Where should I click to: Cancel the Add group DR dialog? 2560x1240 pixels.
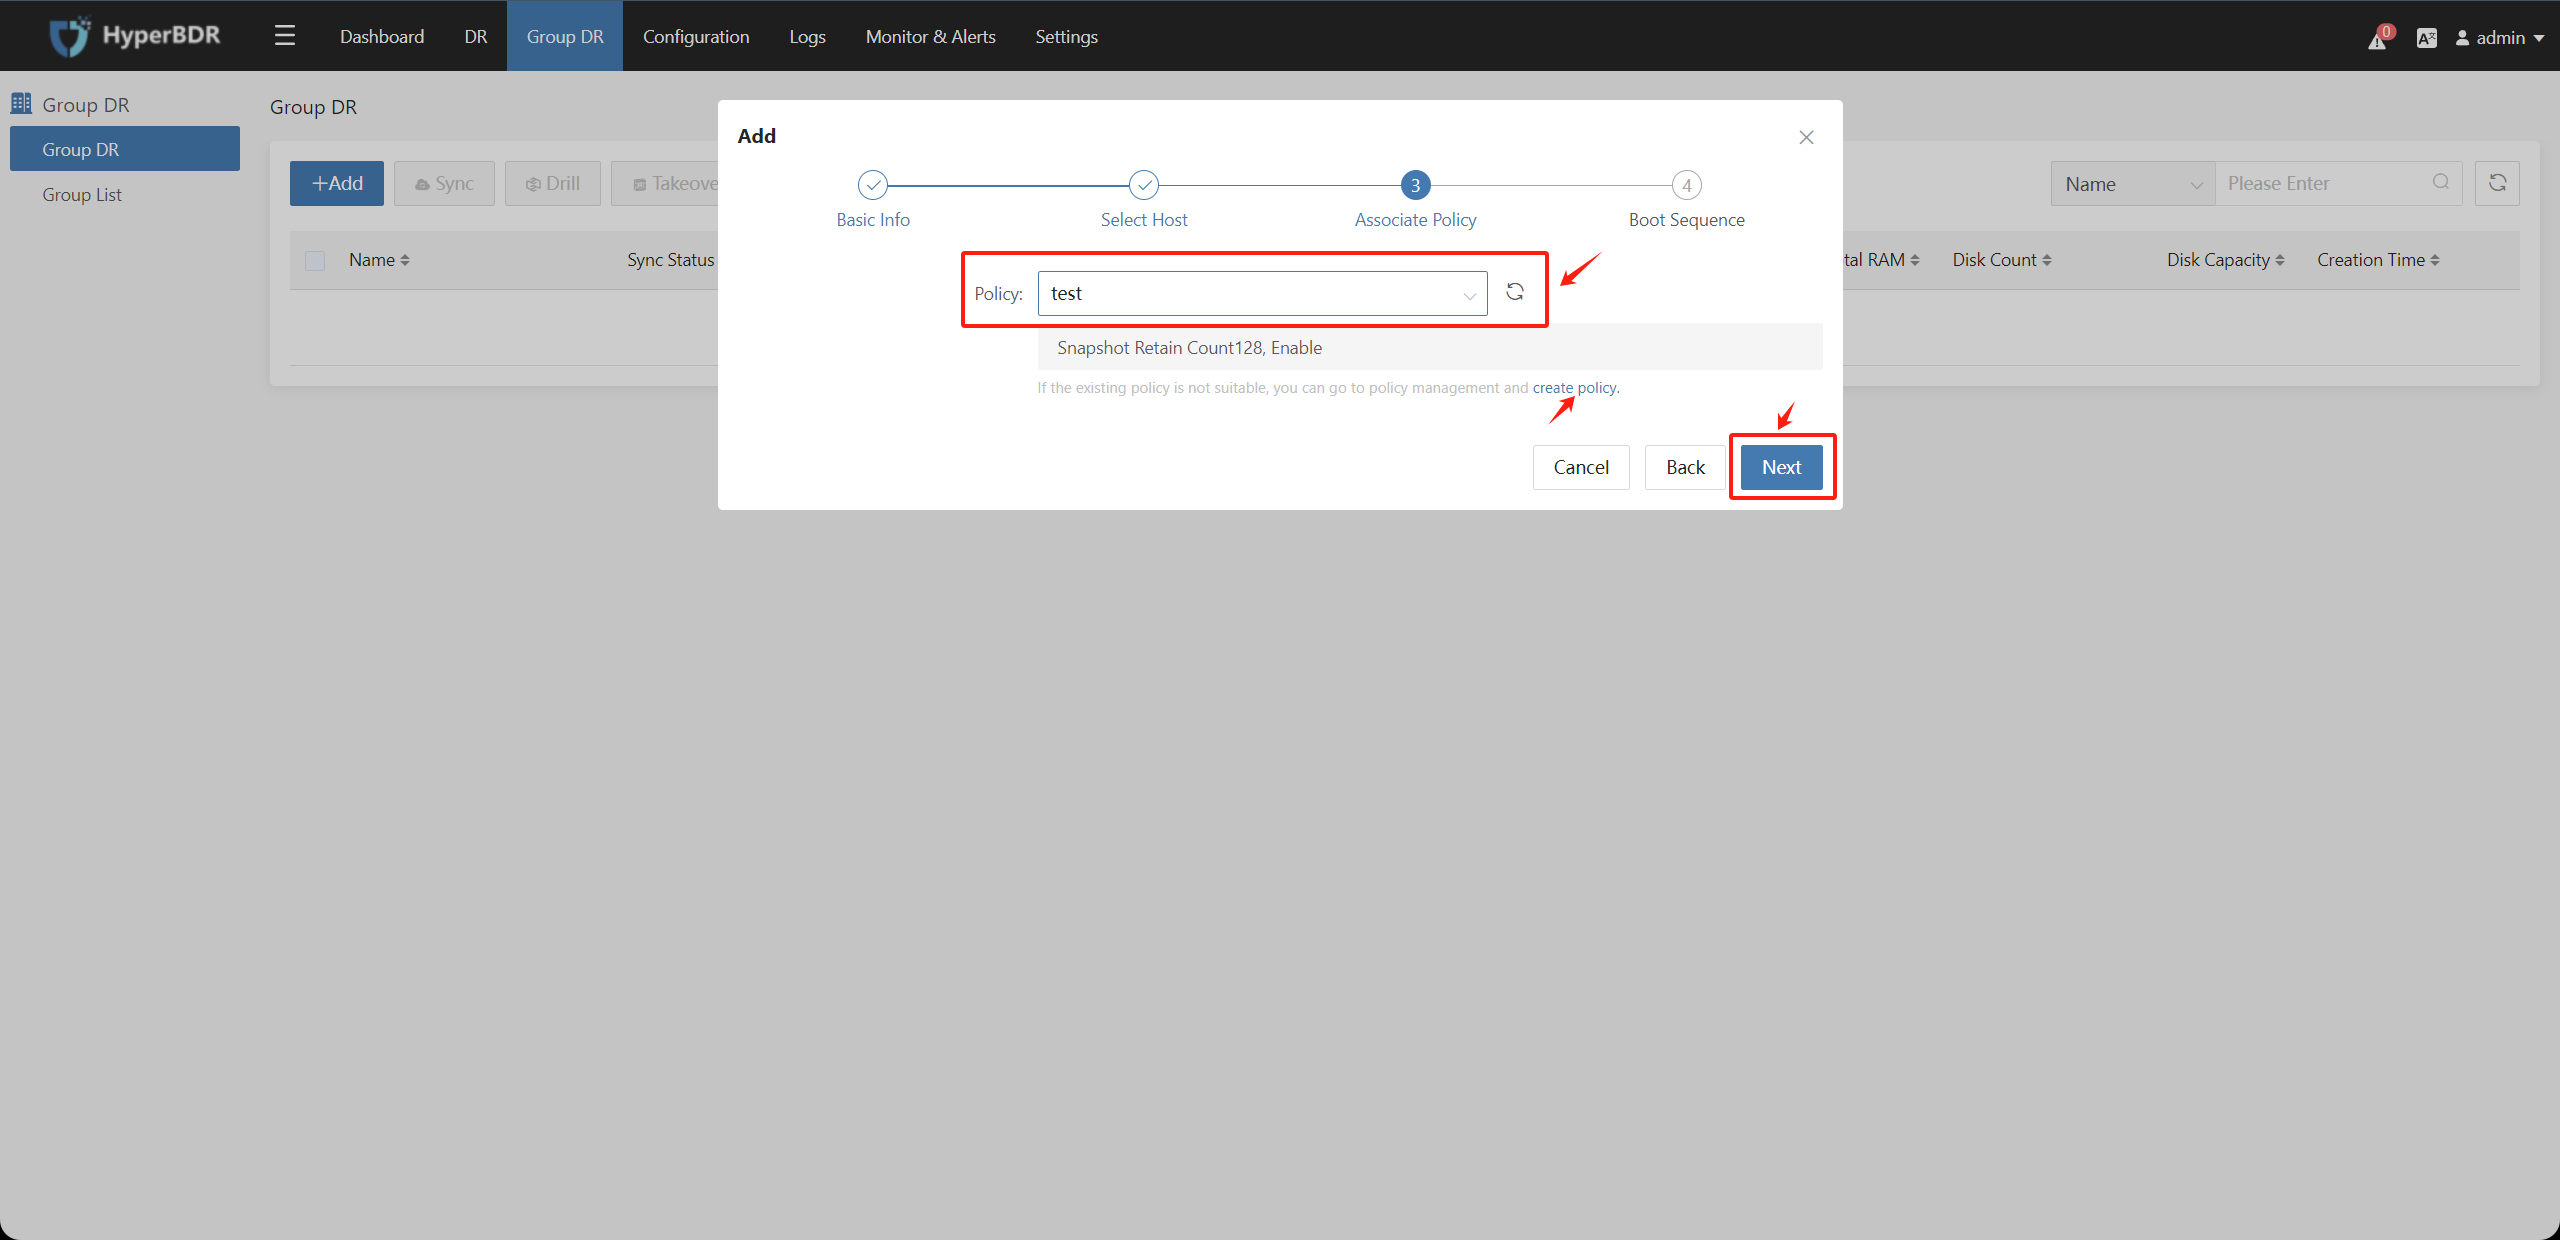coord(1580,467)
